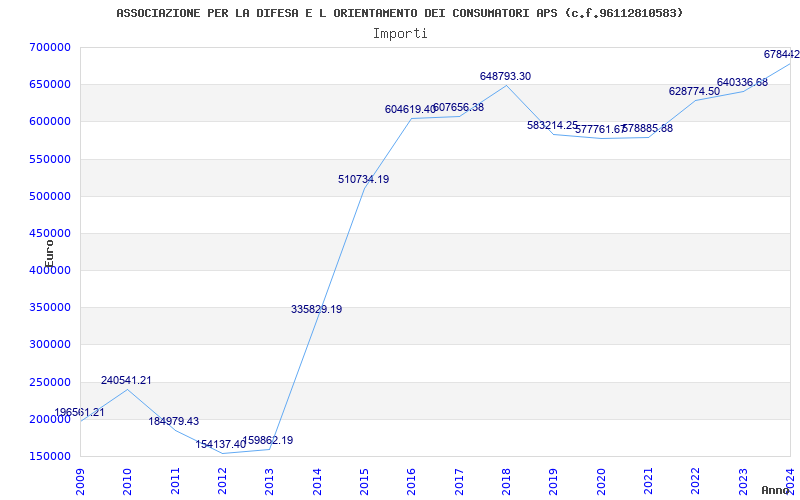The image size is (800, 500).
Task: Select the data label 648793.30
Action: coord(505,76)
